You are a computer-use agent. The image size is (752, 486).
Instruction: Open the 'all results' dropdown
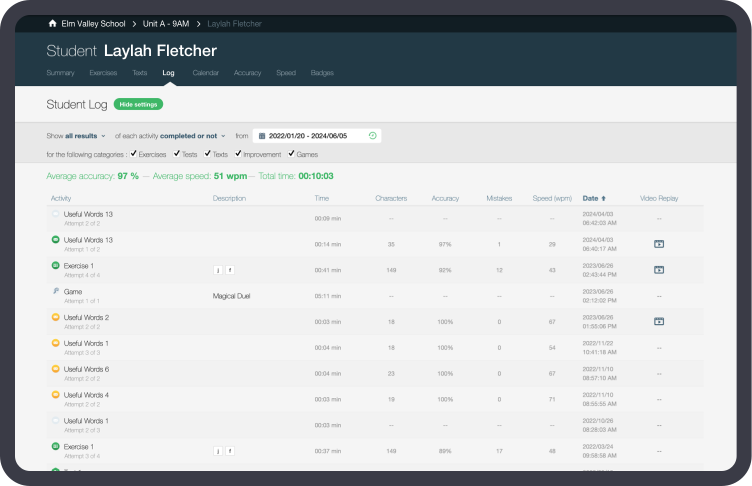click(x=86, y=135)
